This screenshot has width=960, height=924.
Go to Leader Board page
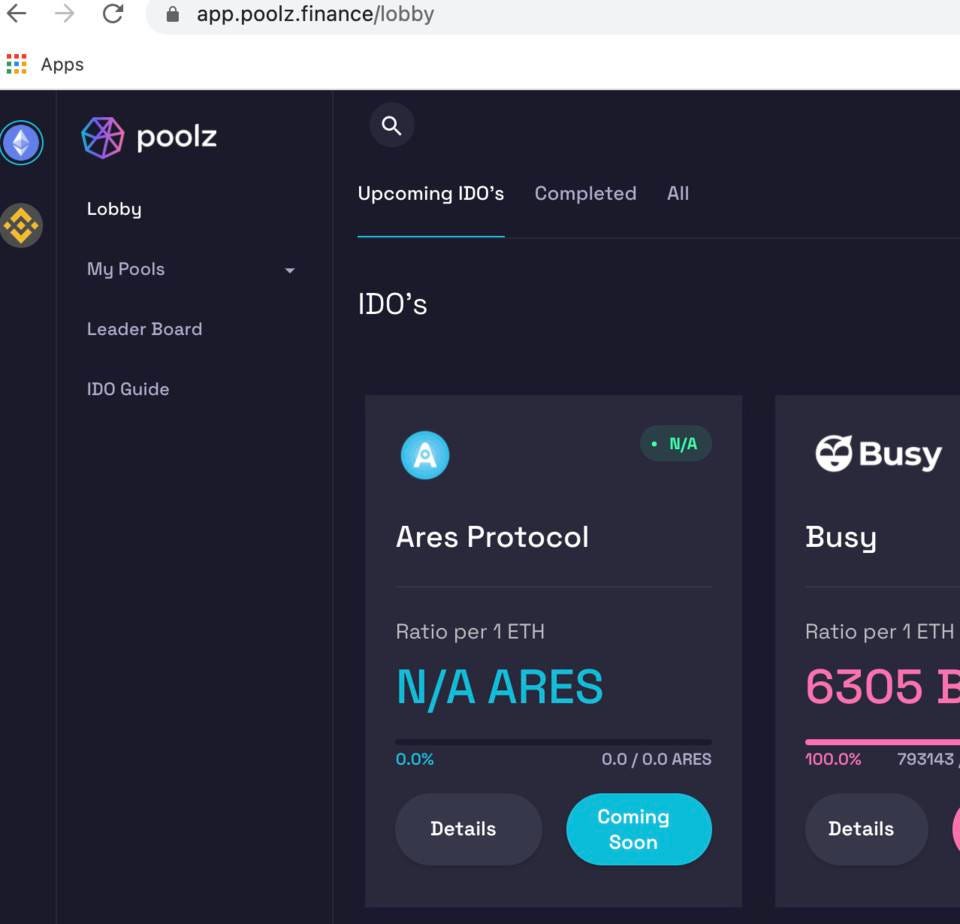point(144,329)
